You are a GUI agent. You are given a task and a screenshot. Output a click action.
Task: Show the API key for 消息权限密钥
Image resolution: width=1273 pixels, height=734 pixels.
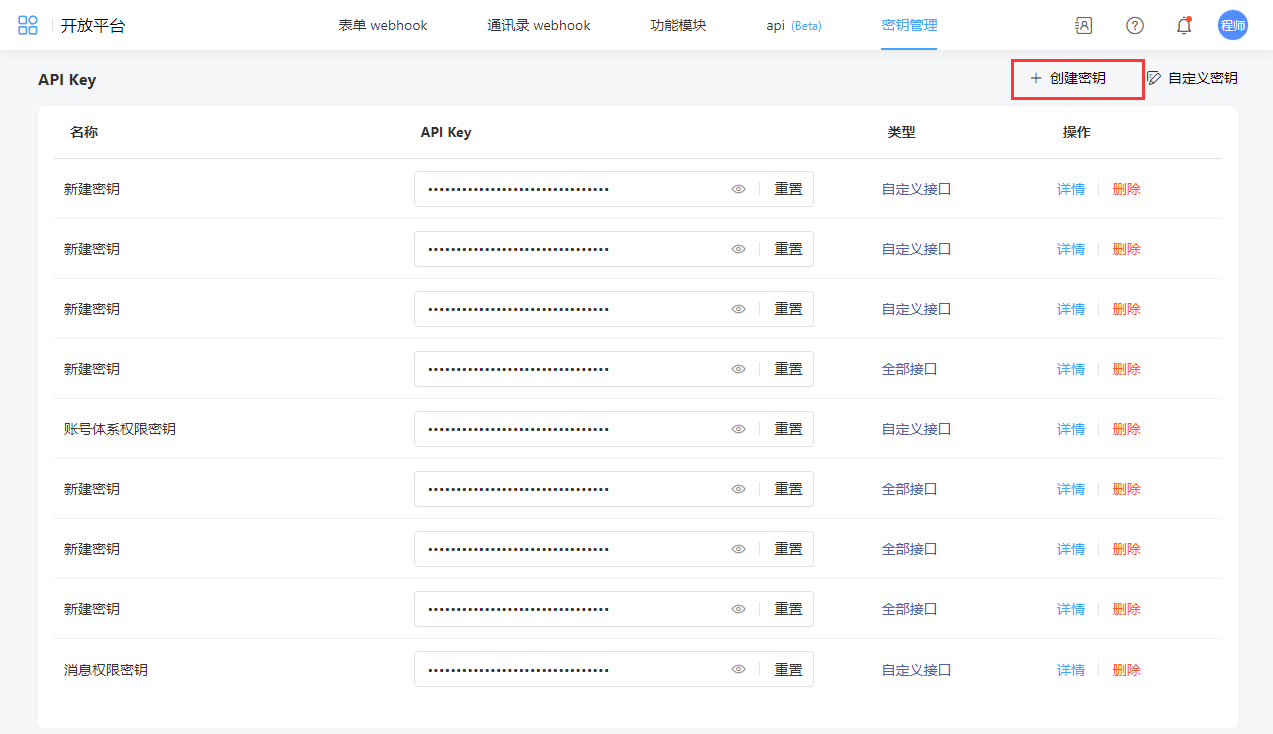[738, 670]
